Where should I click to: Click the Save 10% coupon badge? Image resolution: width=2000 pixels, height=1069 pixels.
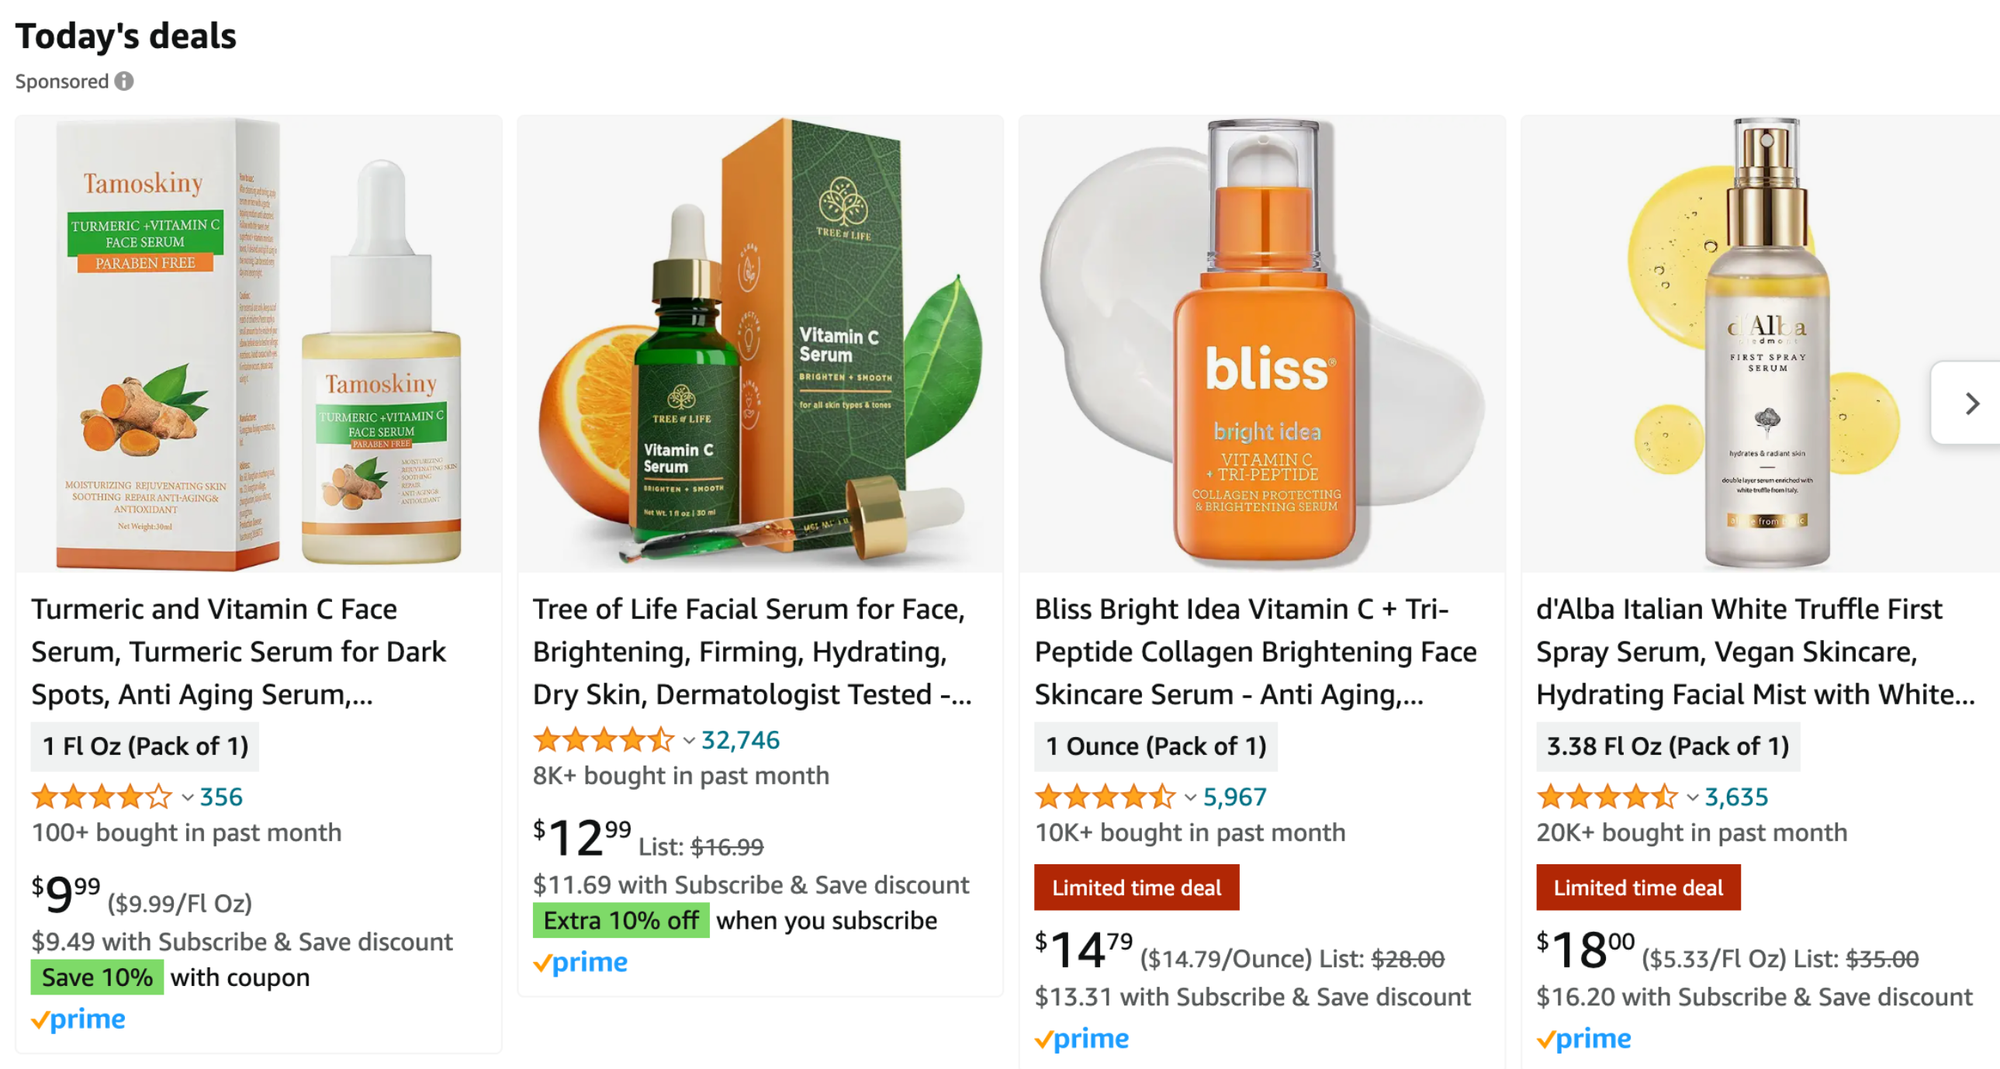[97, 977]
